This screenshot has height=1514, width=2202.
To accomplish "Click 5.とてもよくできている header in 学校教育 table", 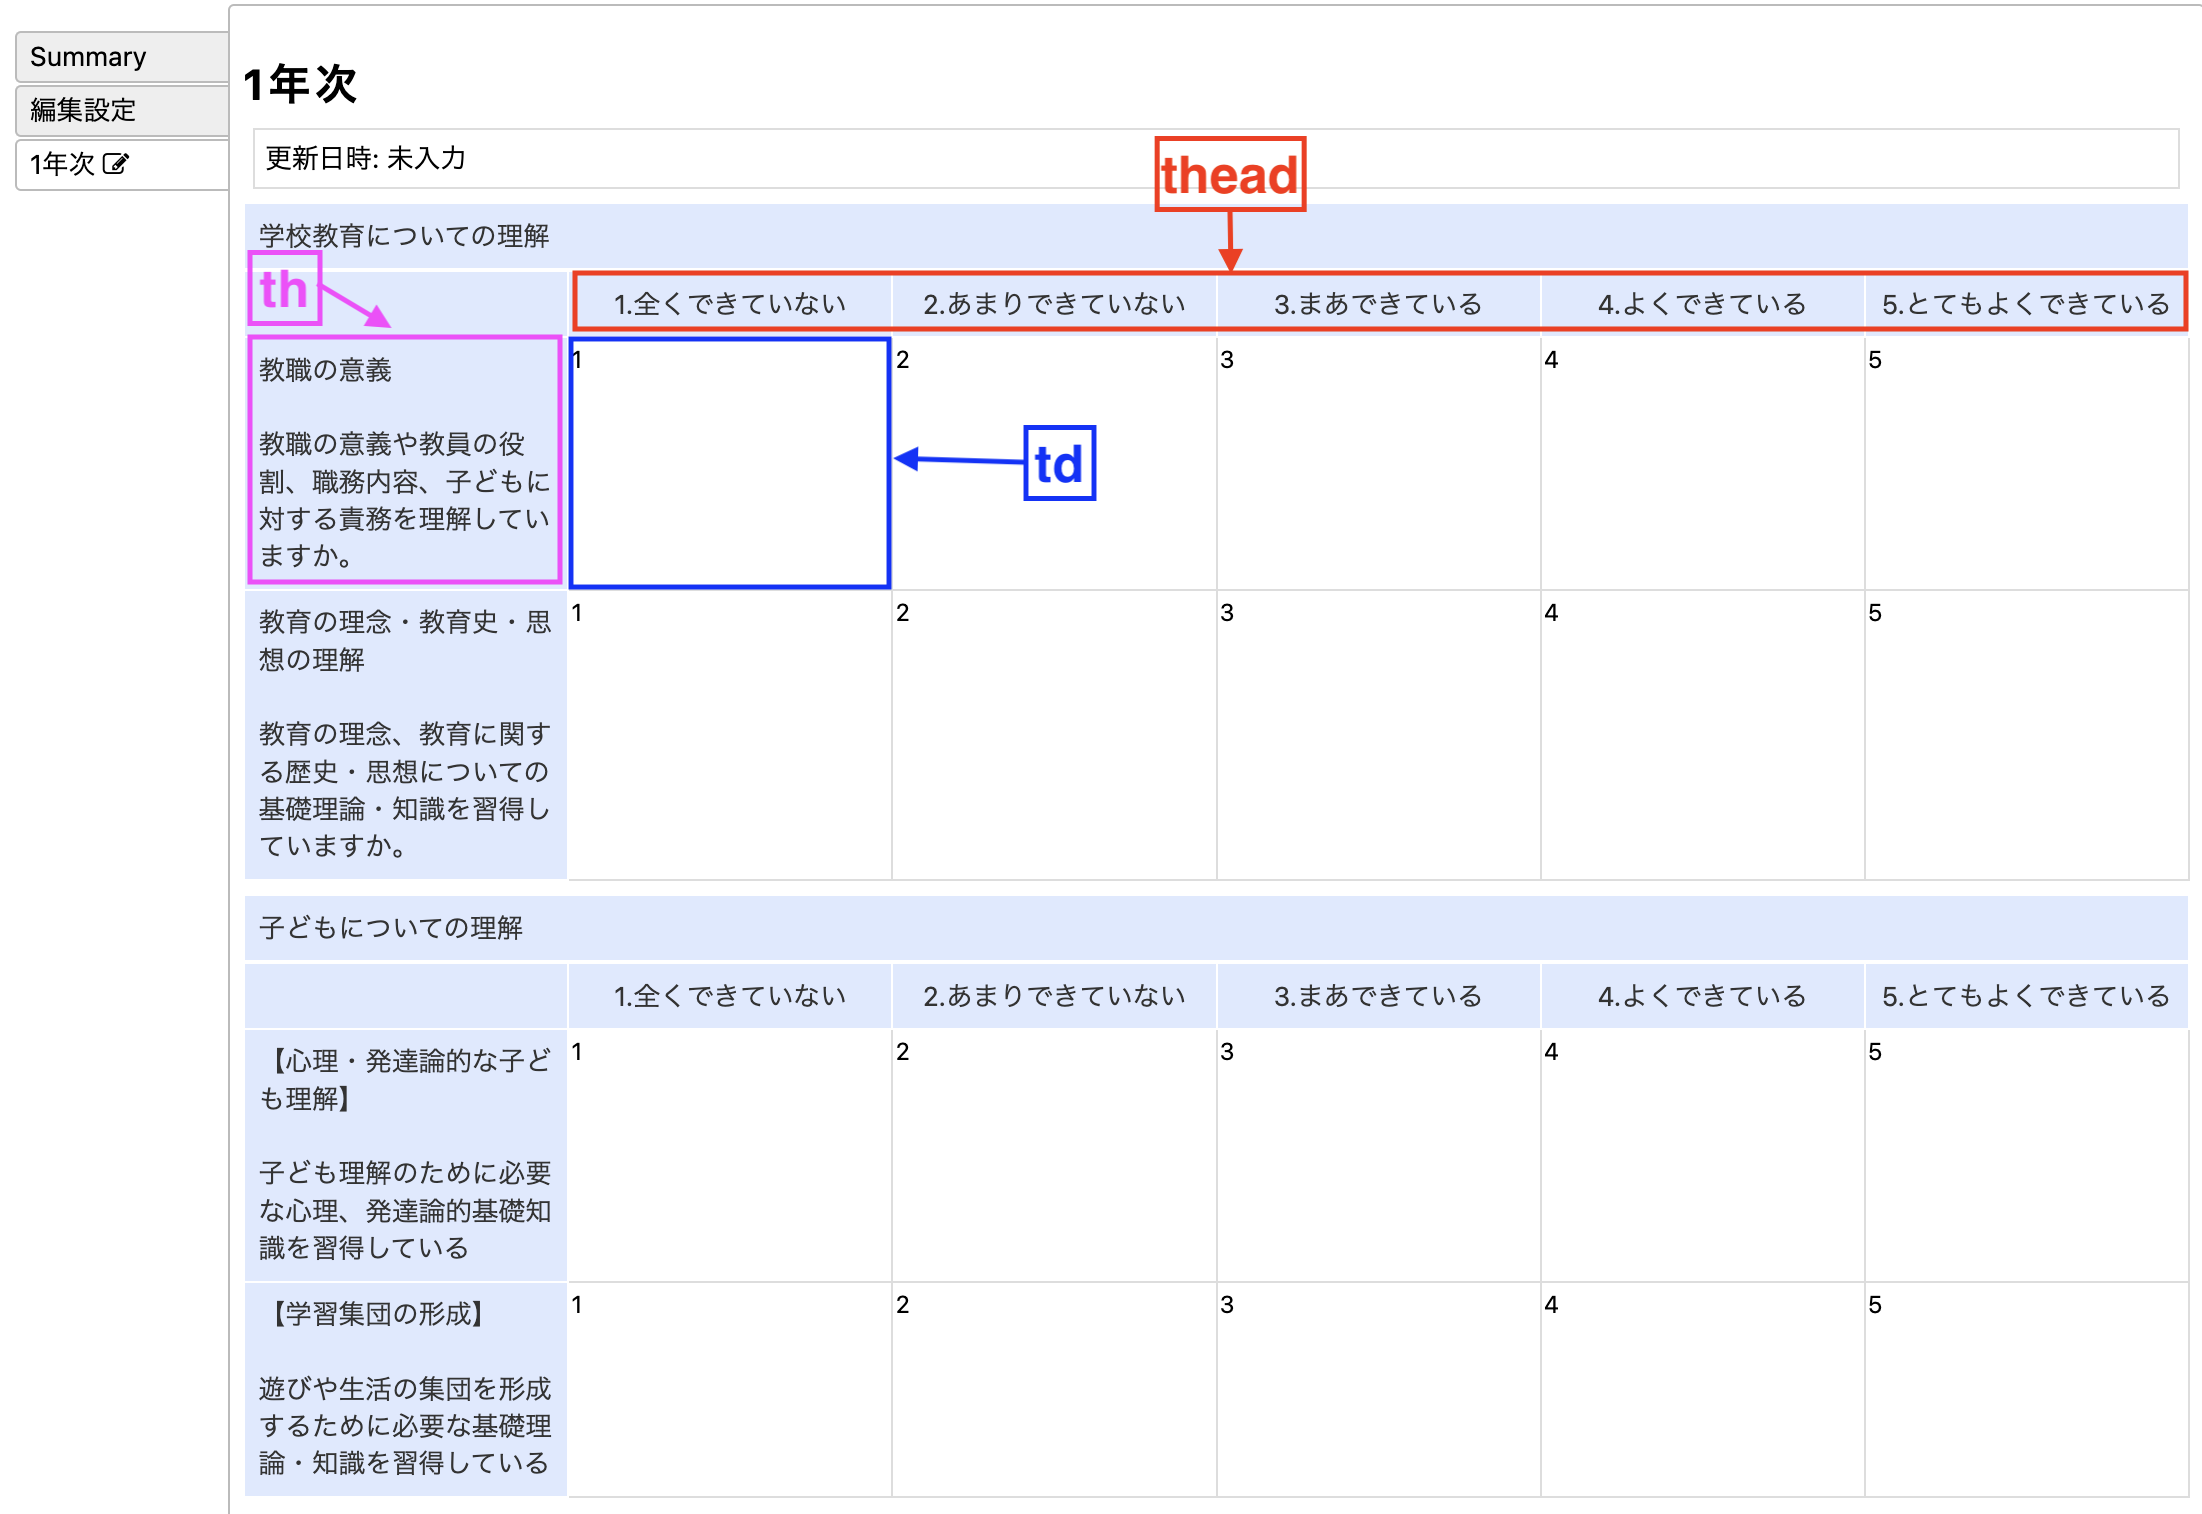I will point(2026,303).
